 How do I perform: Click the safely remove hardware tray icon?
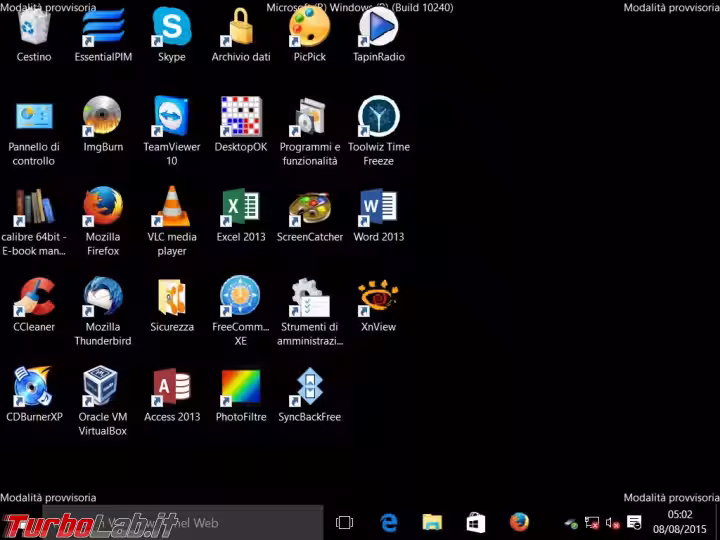click(x=571, y=523)
